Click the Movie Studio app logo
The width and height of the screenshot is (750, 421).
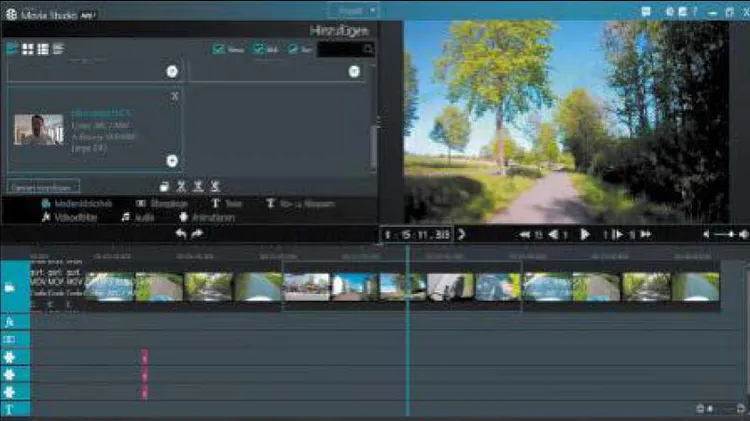pyautogui.click(x=11, y=14)
